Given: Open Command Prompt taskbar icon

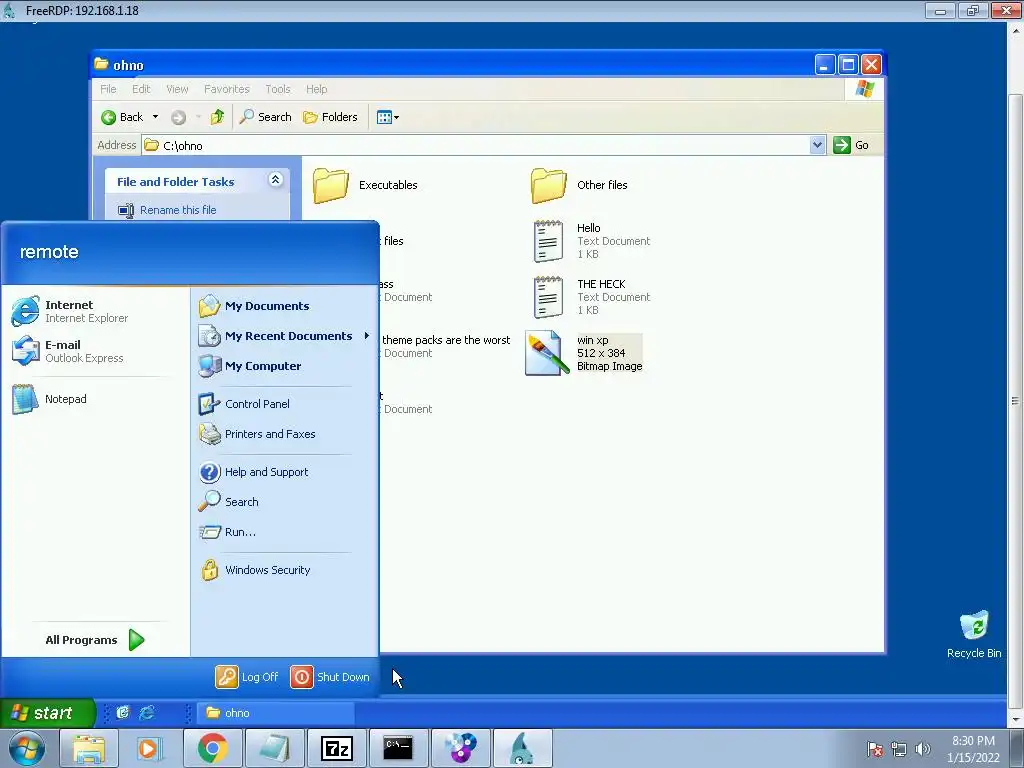Looking at the screenshot, I should [398, 748].
